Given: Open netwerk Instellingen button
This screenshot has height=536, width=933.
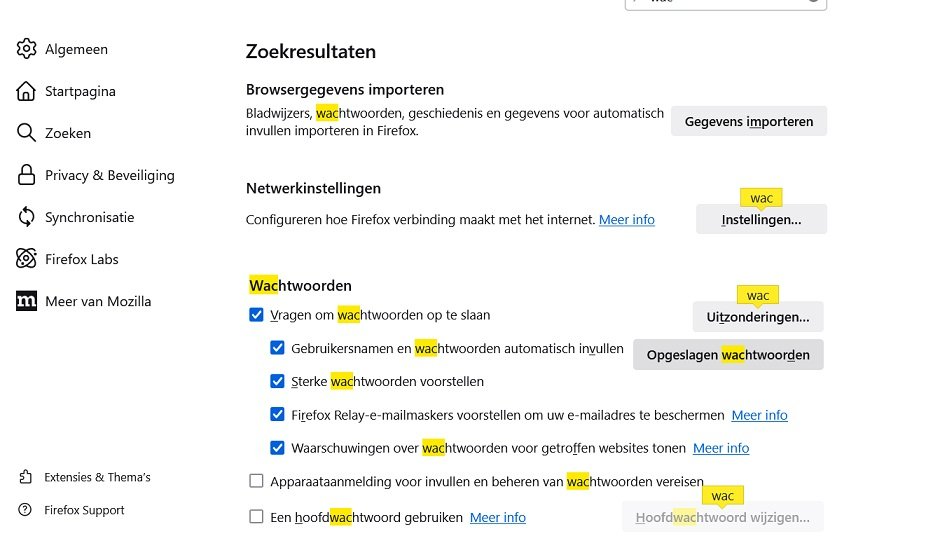Looking at the screenshot, I should [x=761, y=220].
